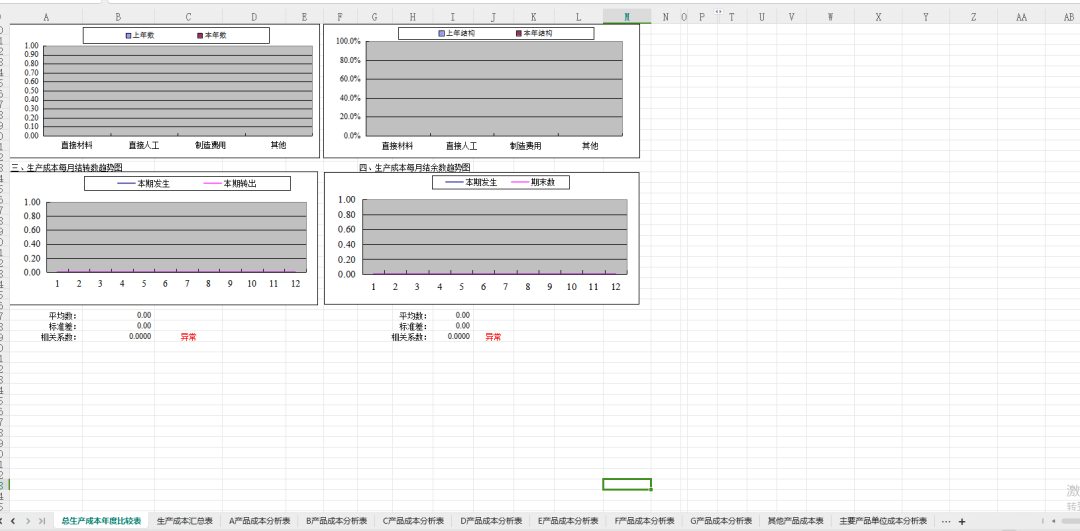
Task: Select column Z header
Action: point(973,17)
